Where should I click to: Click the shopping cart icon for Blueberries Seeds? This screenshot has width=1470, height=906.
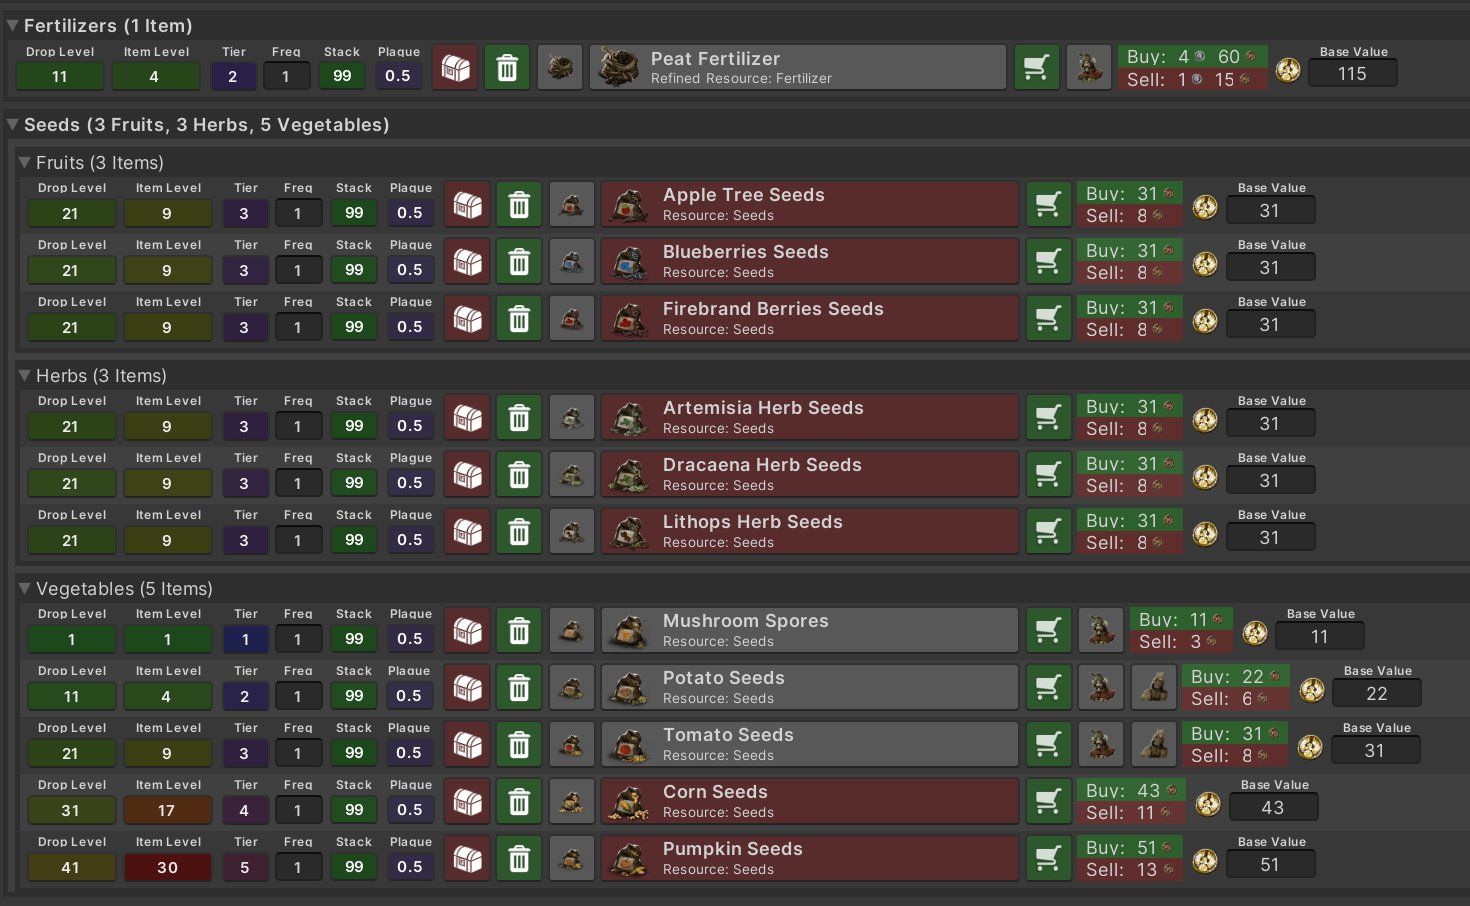pos(1048,262)
